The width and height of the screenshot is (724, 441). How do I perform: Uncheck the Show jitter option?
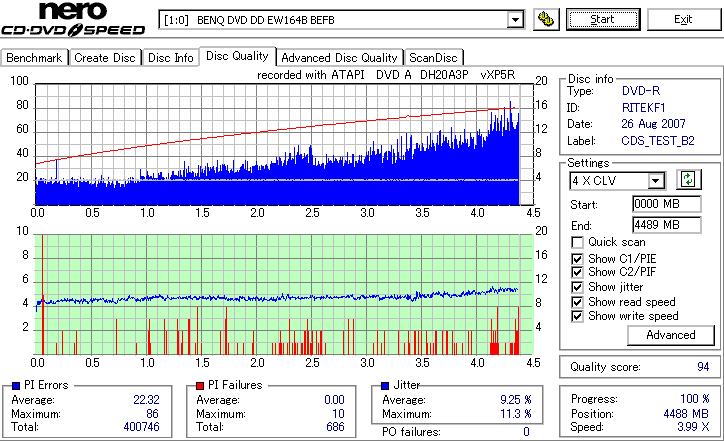click(x=577, y=287)
